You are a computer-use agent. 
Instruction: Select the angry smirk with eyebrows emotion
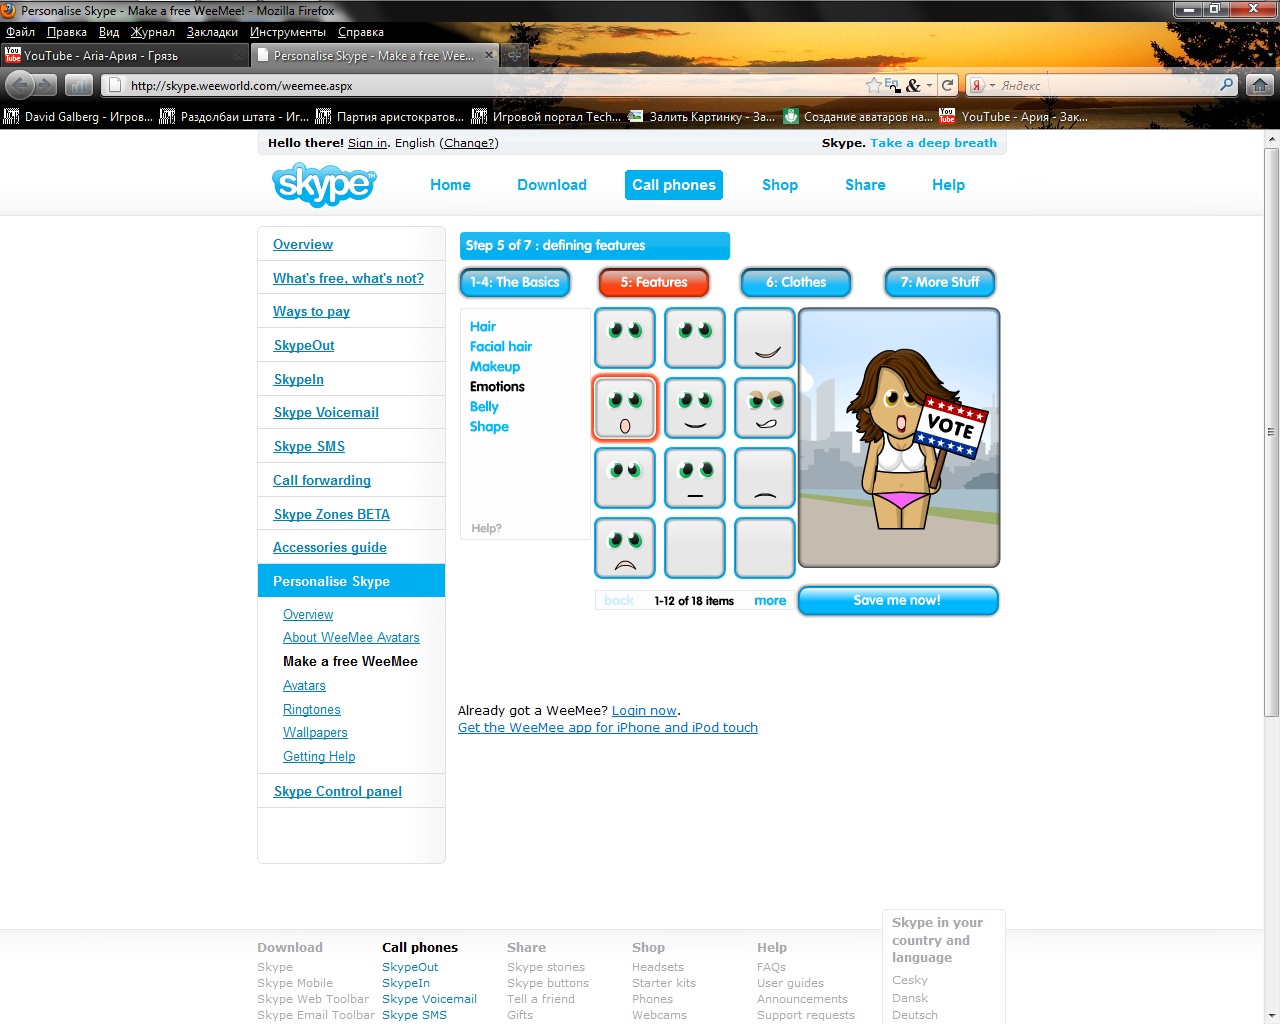tap(765, 408)
